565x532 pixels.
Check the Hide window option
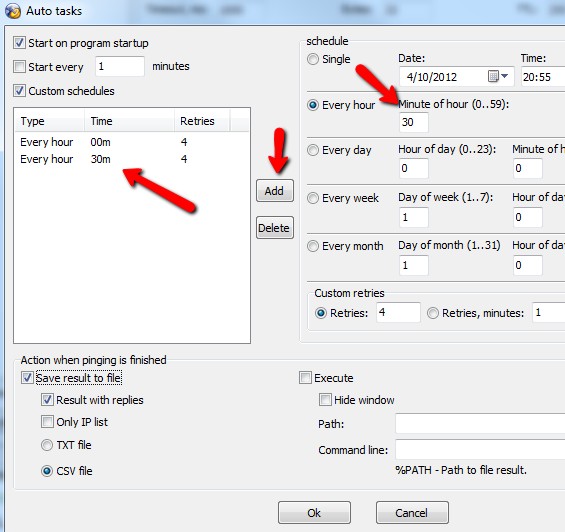[325, 400]
